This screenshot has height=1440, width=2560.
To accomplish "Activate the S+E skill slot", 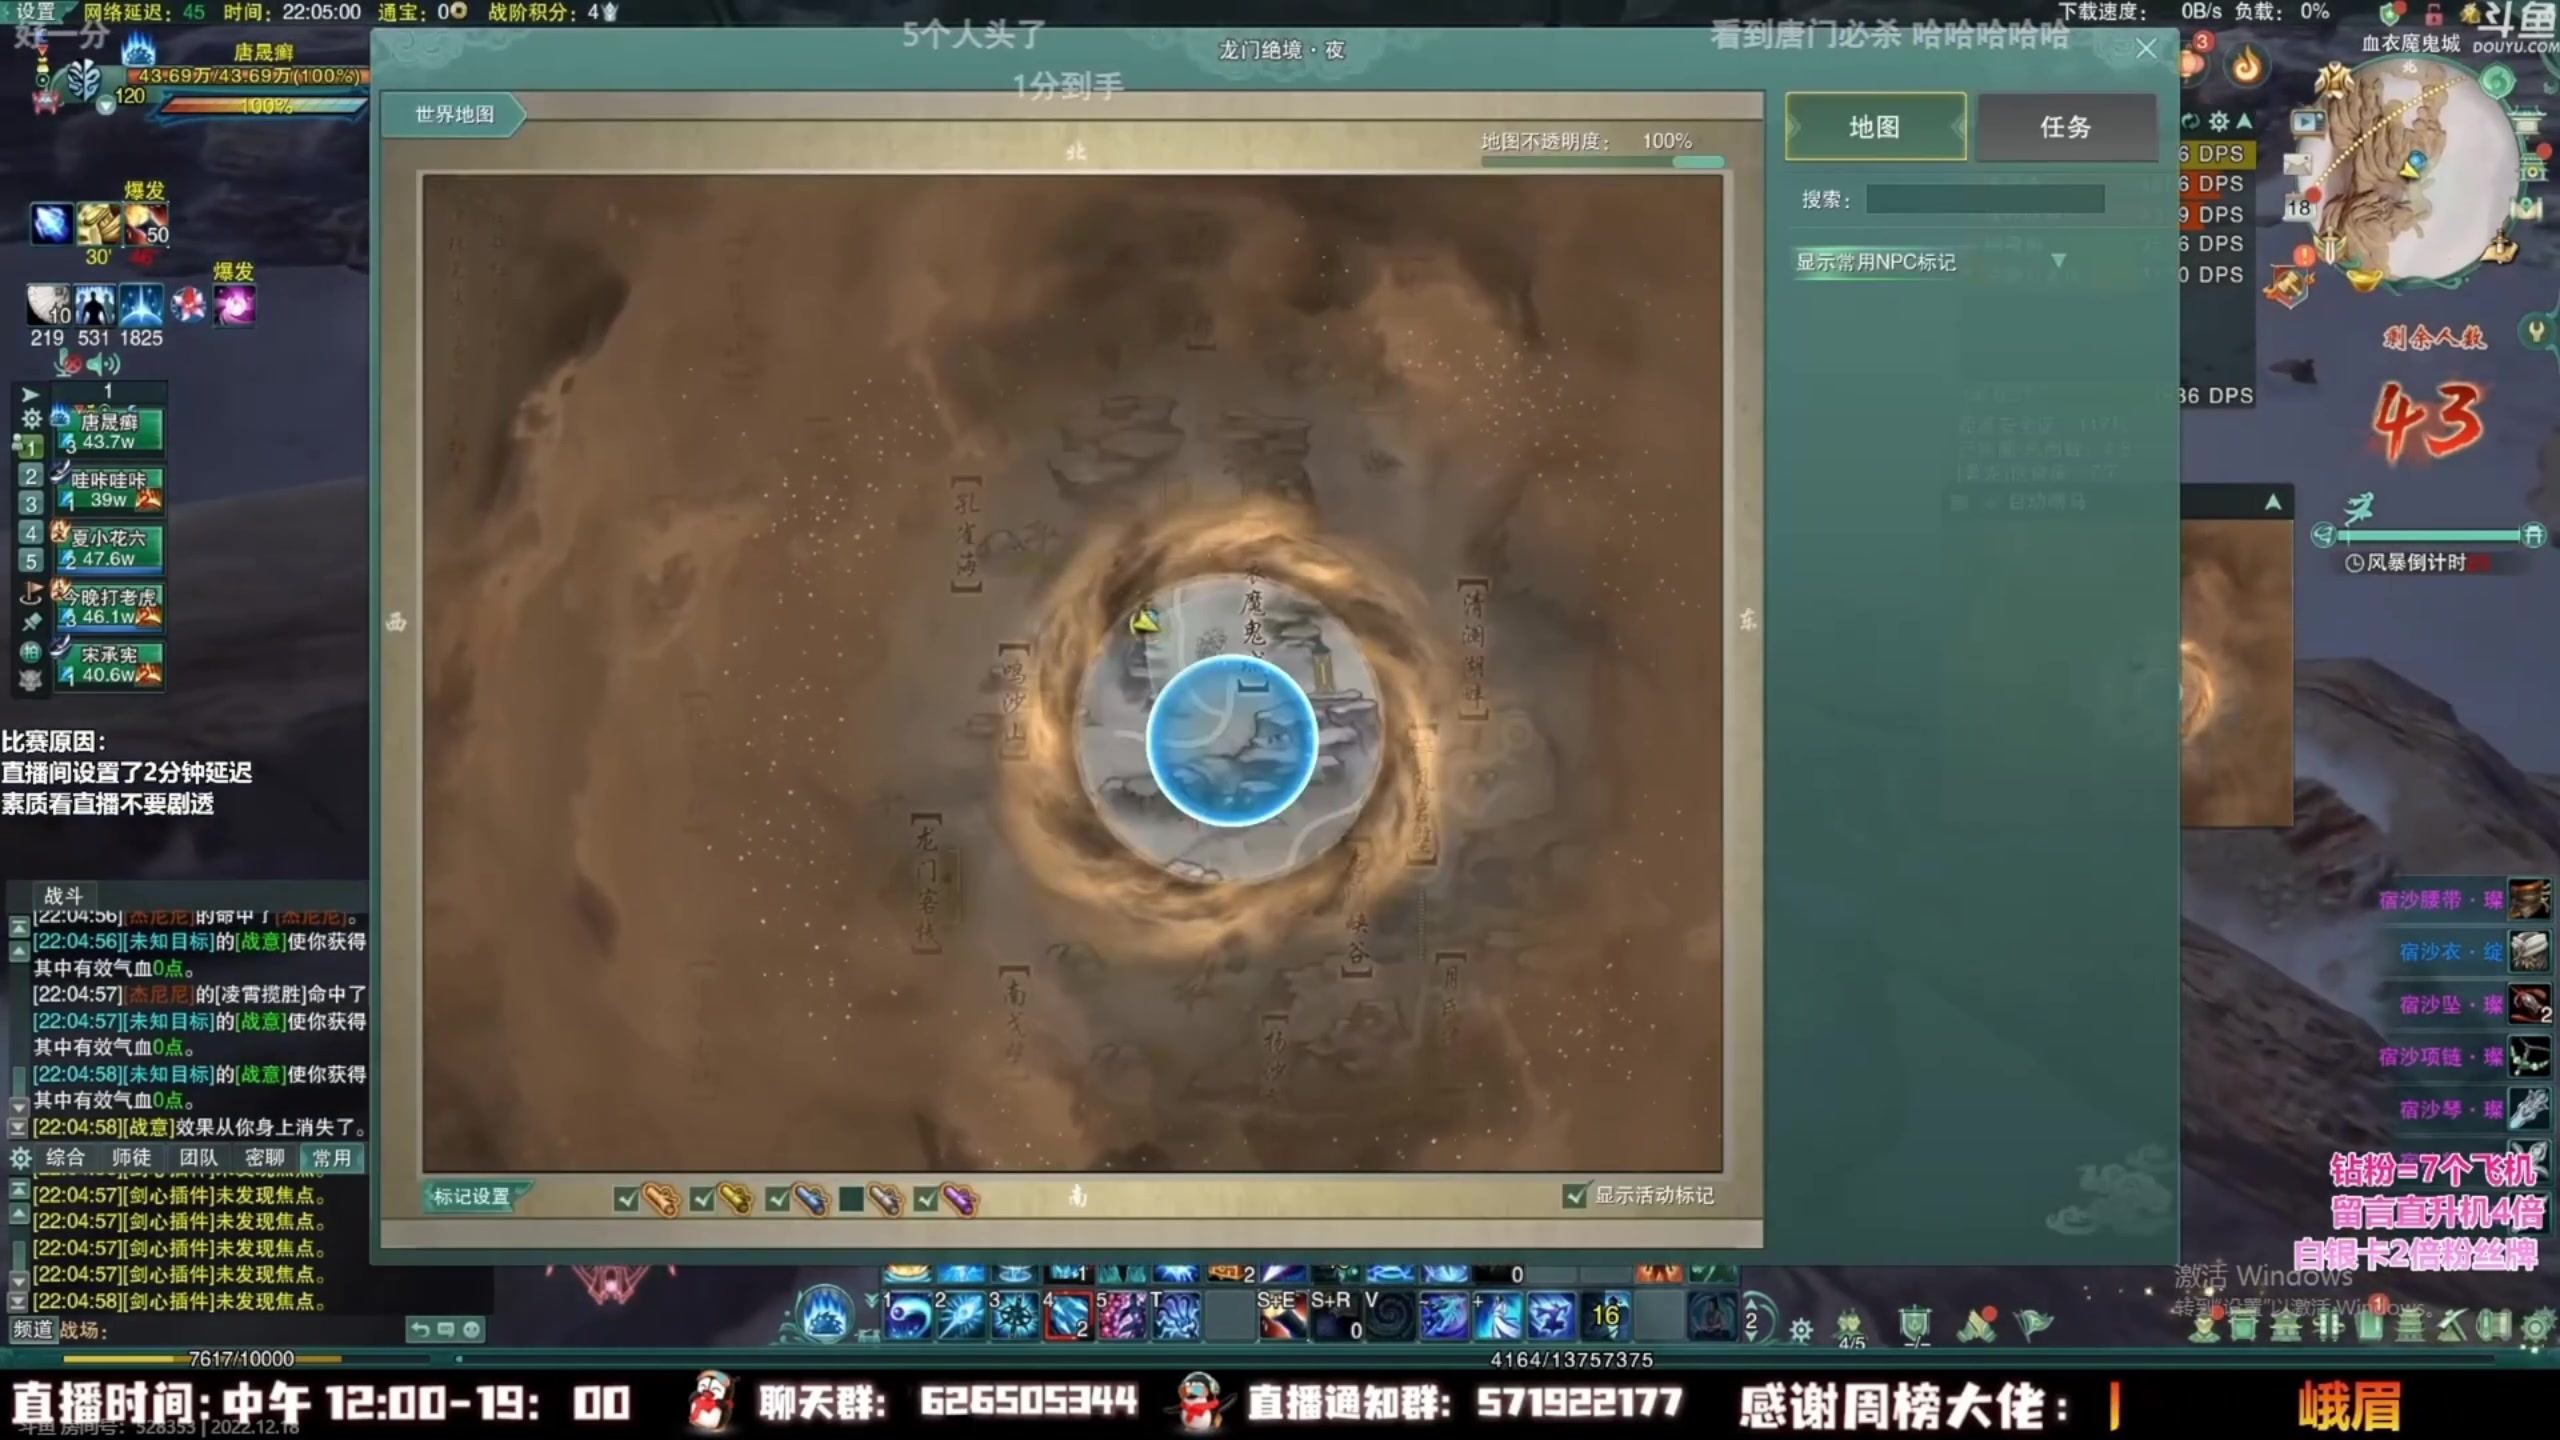I will (x=1282, y=1315).
